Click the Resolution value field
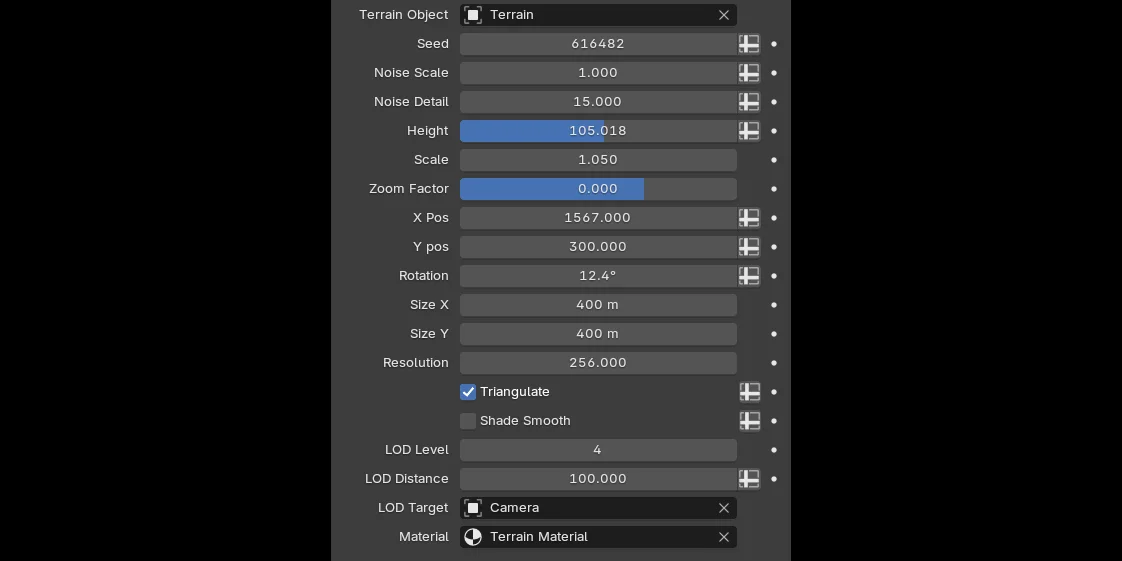The width and height of the screenshot is (1122, 561). [598, 363]
